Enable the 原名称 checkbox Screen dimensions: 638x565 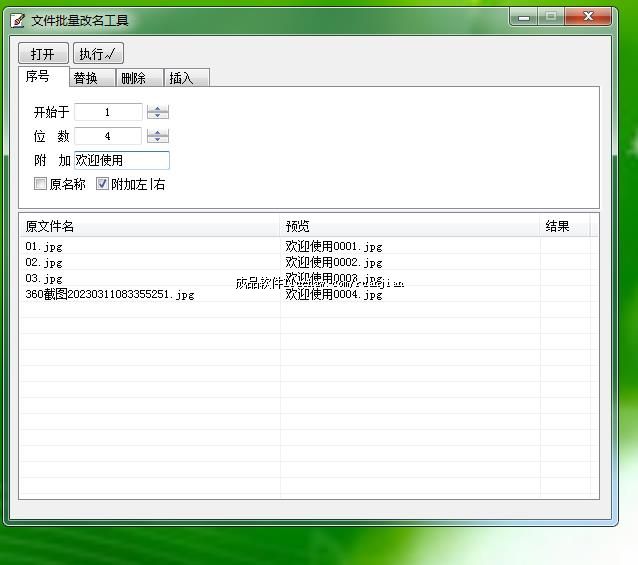40,184
